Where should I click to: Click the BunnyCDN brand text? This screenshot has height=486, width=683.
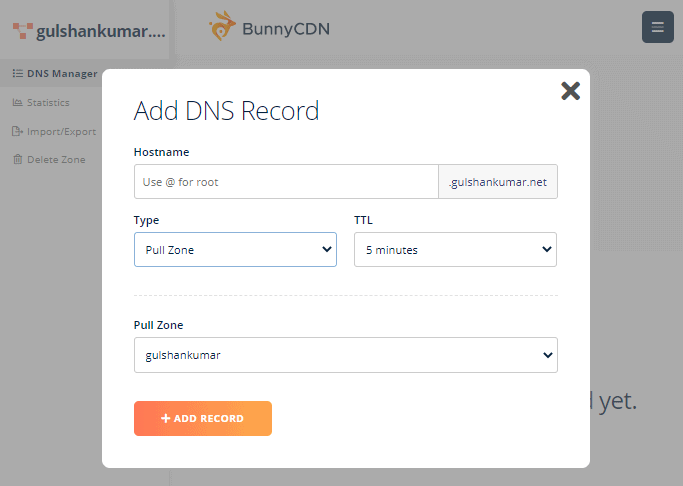pyautogui.click(x=286, y=29)
